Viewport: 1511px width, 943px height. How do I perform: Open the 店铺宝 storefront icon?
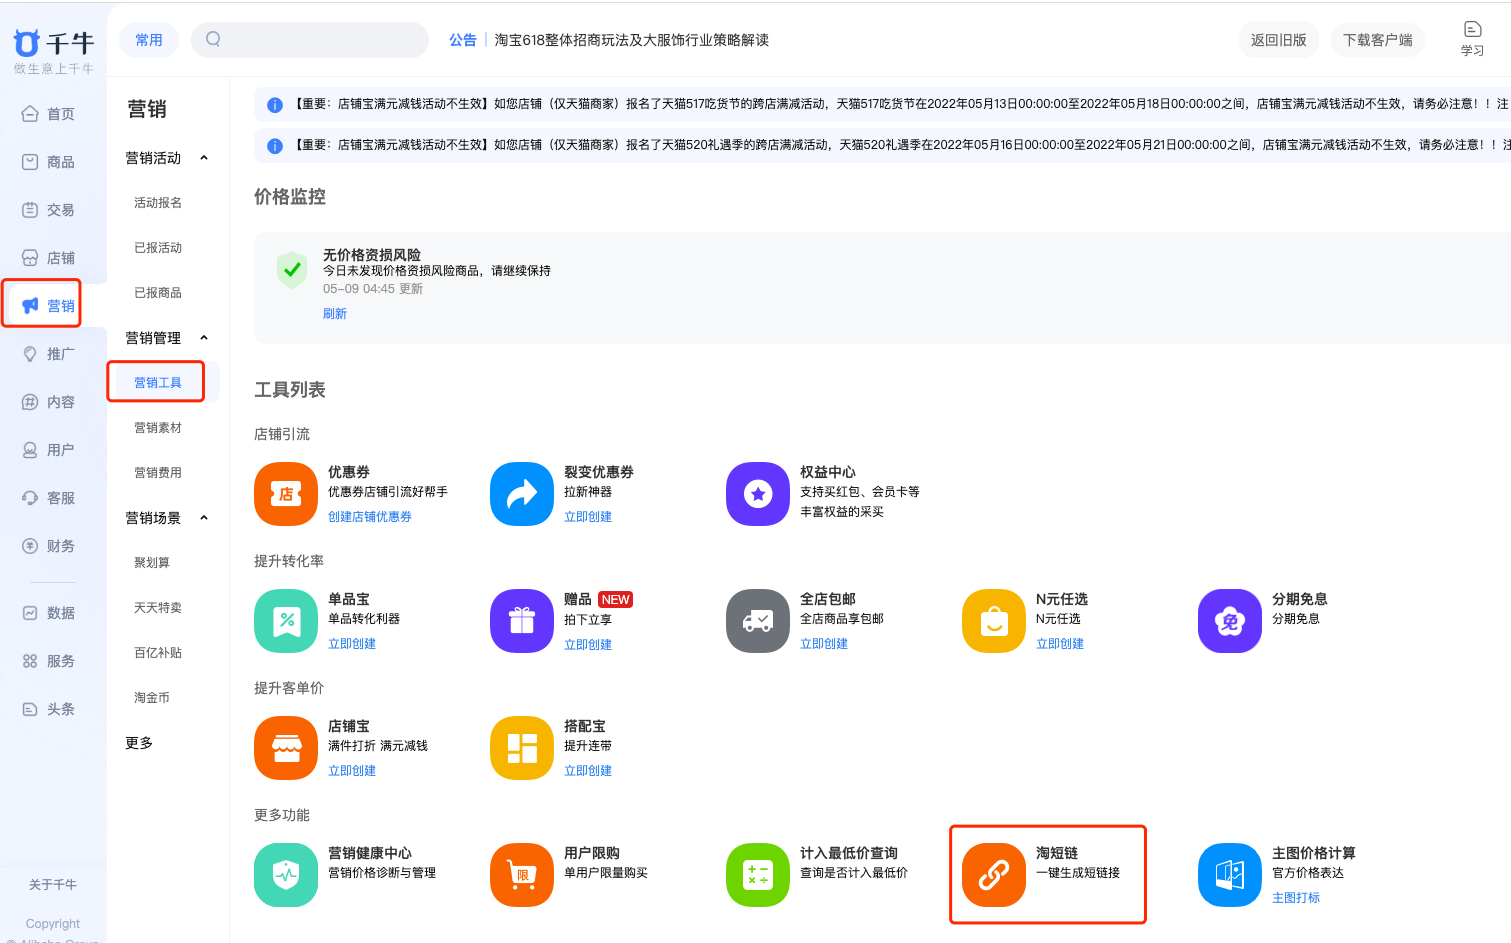(x=286, y=748)
